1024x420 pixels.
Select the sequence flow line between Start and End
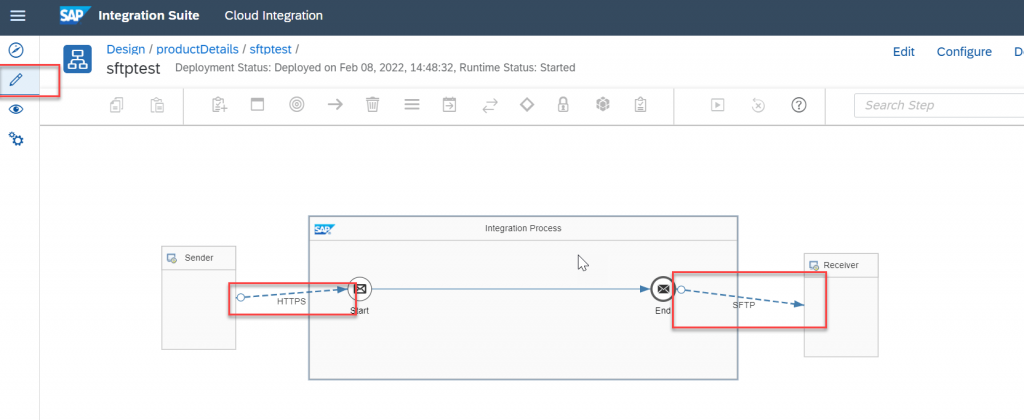pos(510,288)
